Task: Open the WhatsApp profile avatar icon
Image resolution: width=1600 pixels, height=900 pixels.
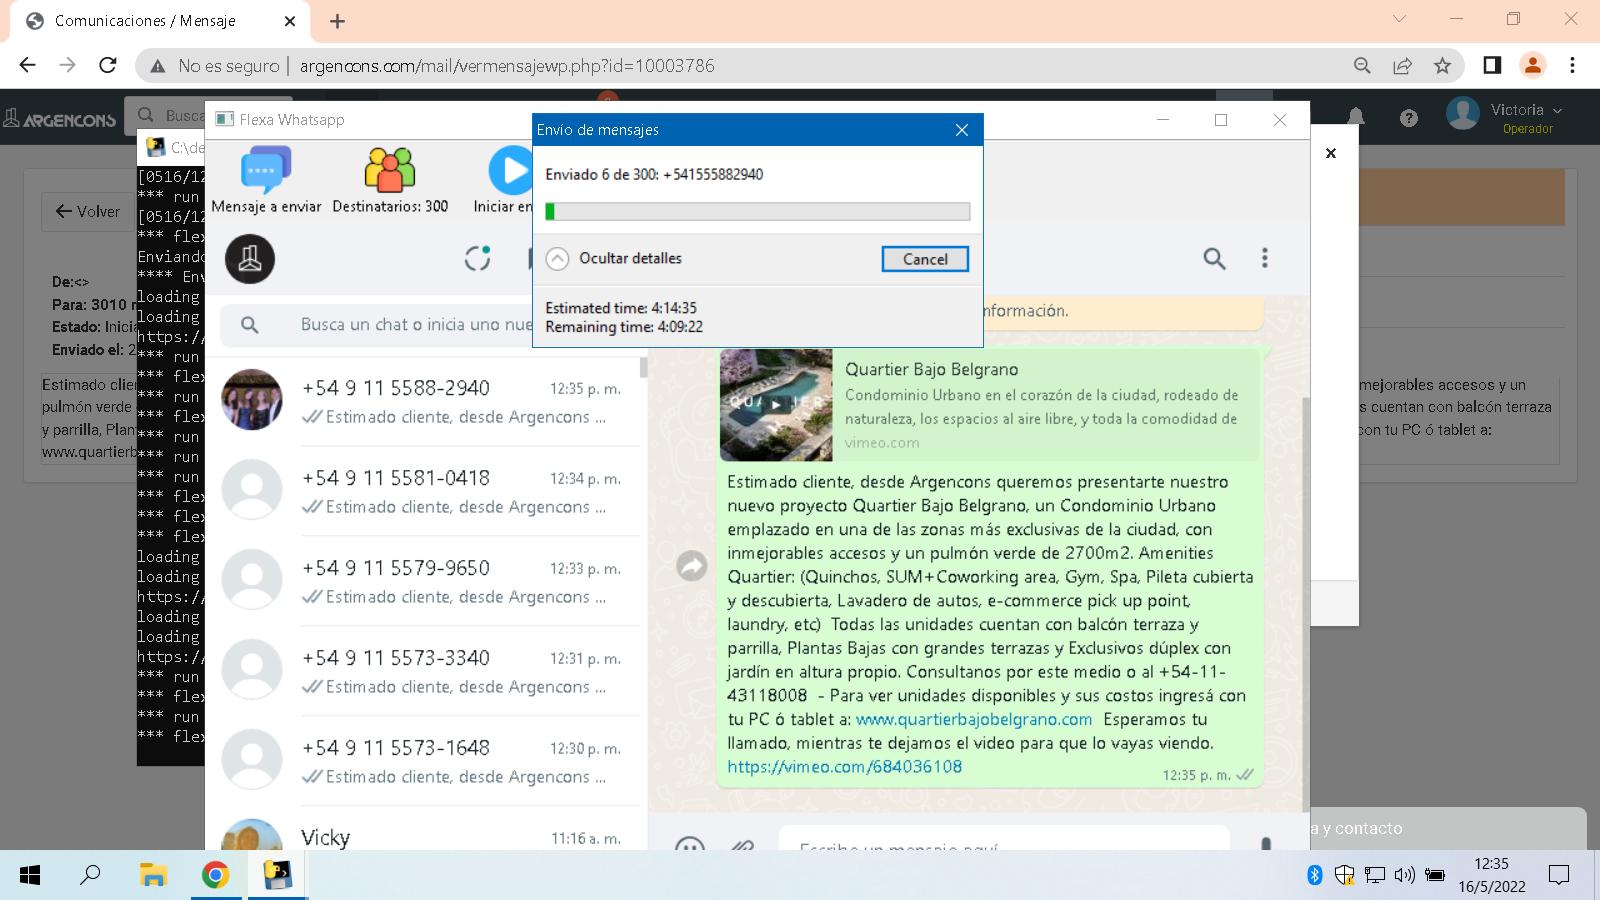Action: [250, 259]
